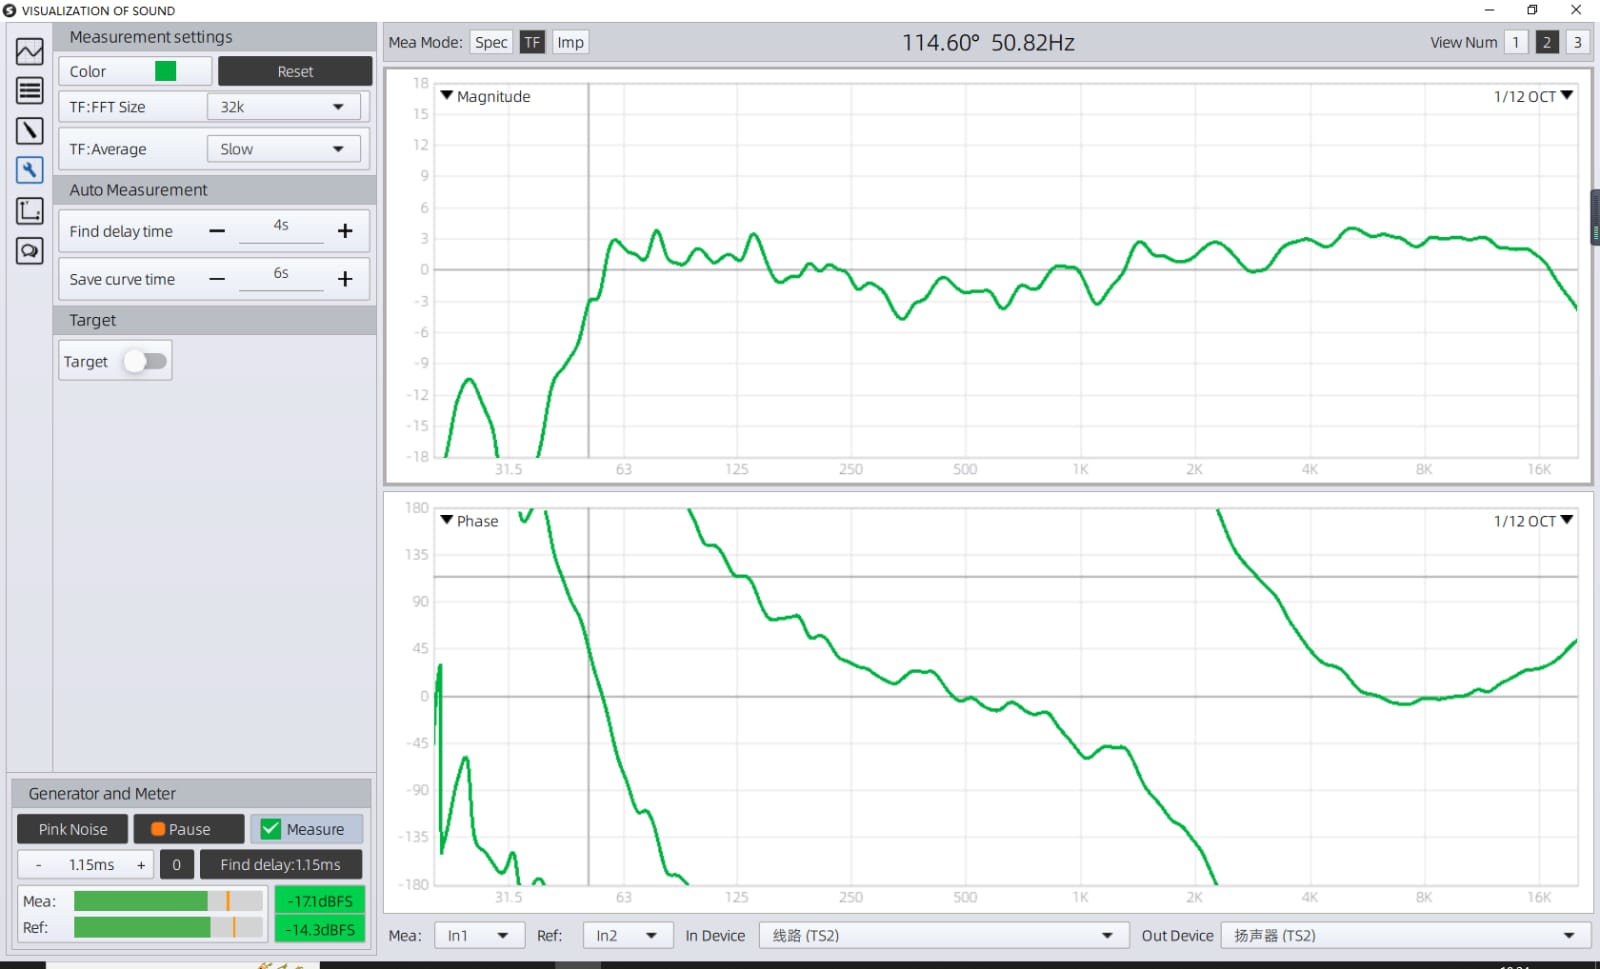Open the wrench measurement settings icon

tap(29, 170)
